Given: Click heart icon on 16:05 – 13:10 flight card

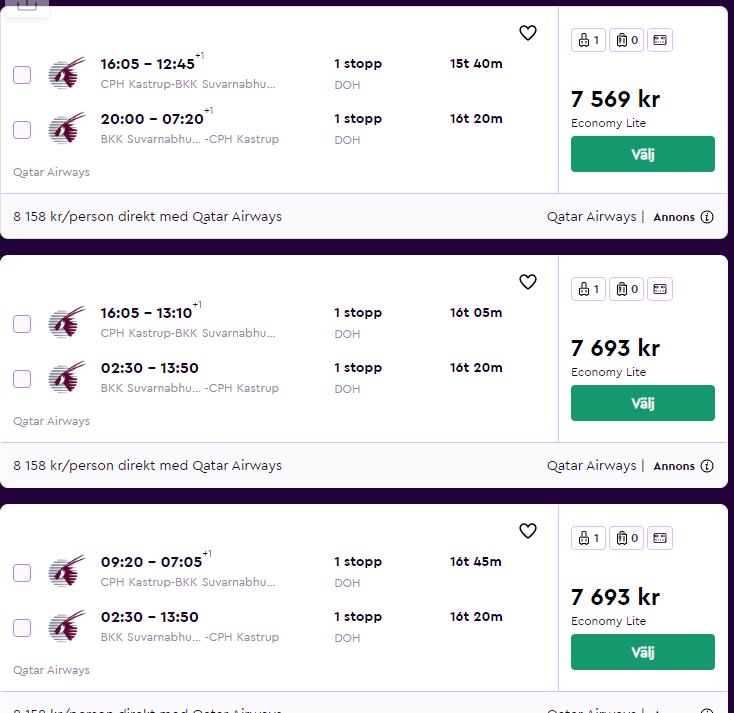Looking at the screenshot, I should pos(528,282).
